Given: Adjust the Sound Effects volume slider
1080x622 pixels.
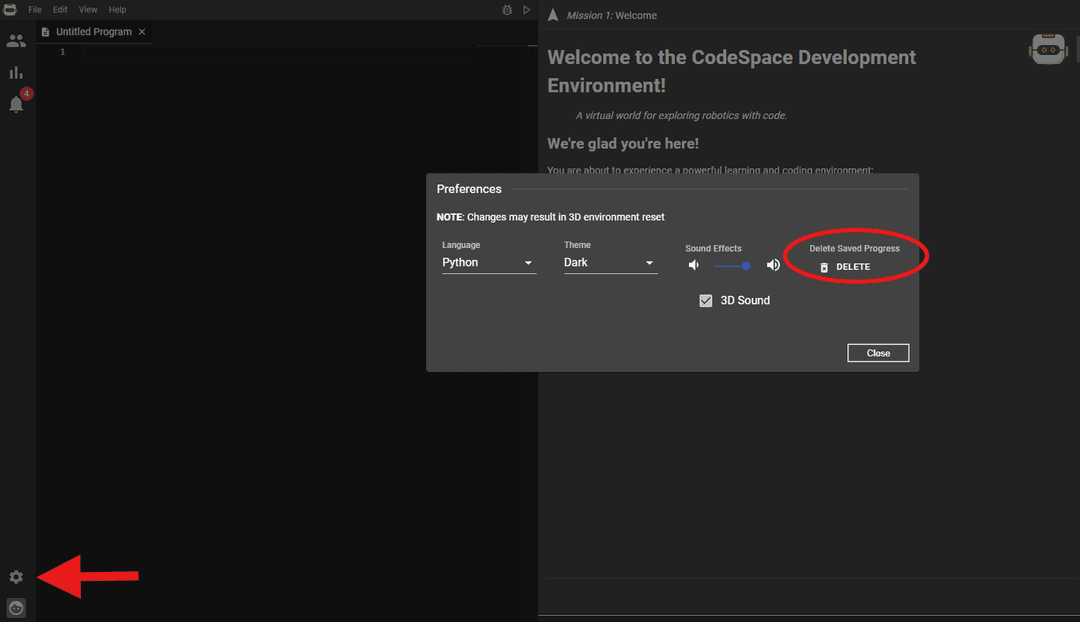Looking at the screenshot, I should [x=733, y=266].
